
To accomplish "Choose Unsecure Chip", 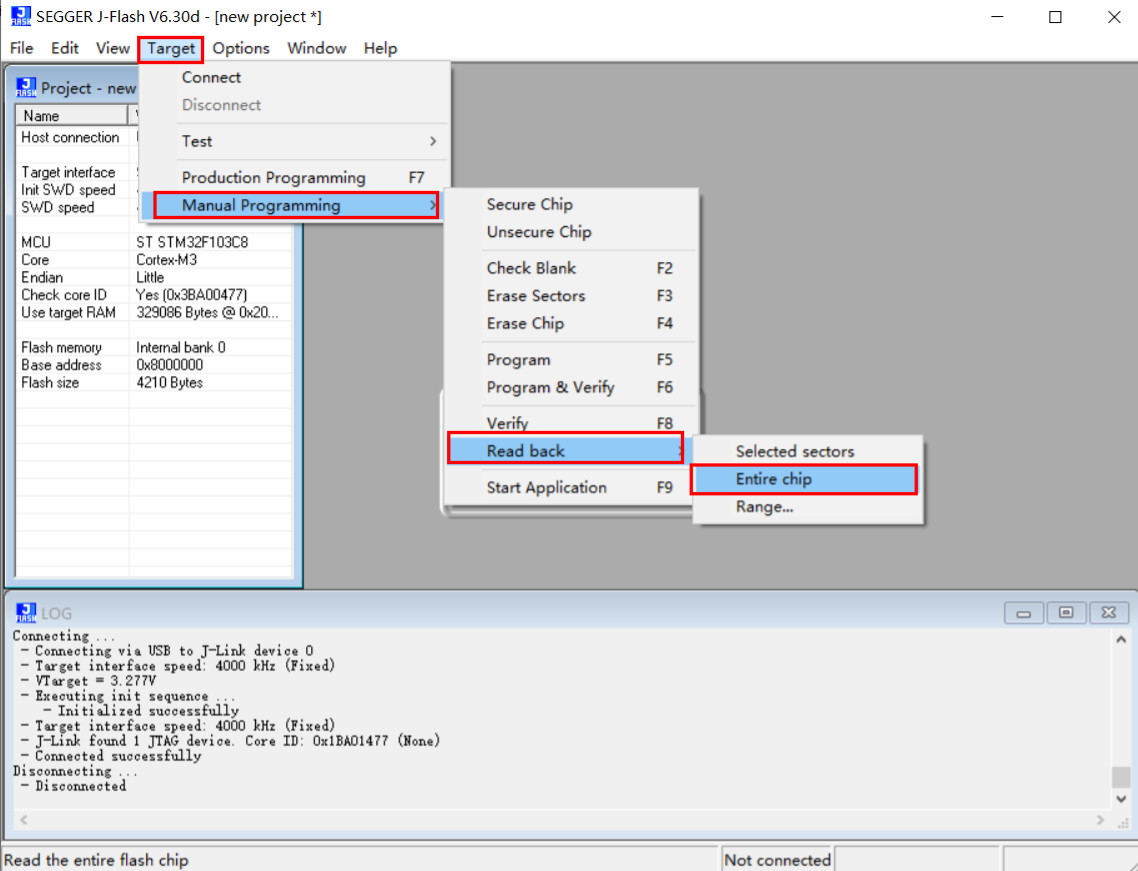I will 570,232.
